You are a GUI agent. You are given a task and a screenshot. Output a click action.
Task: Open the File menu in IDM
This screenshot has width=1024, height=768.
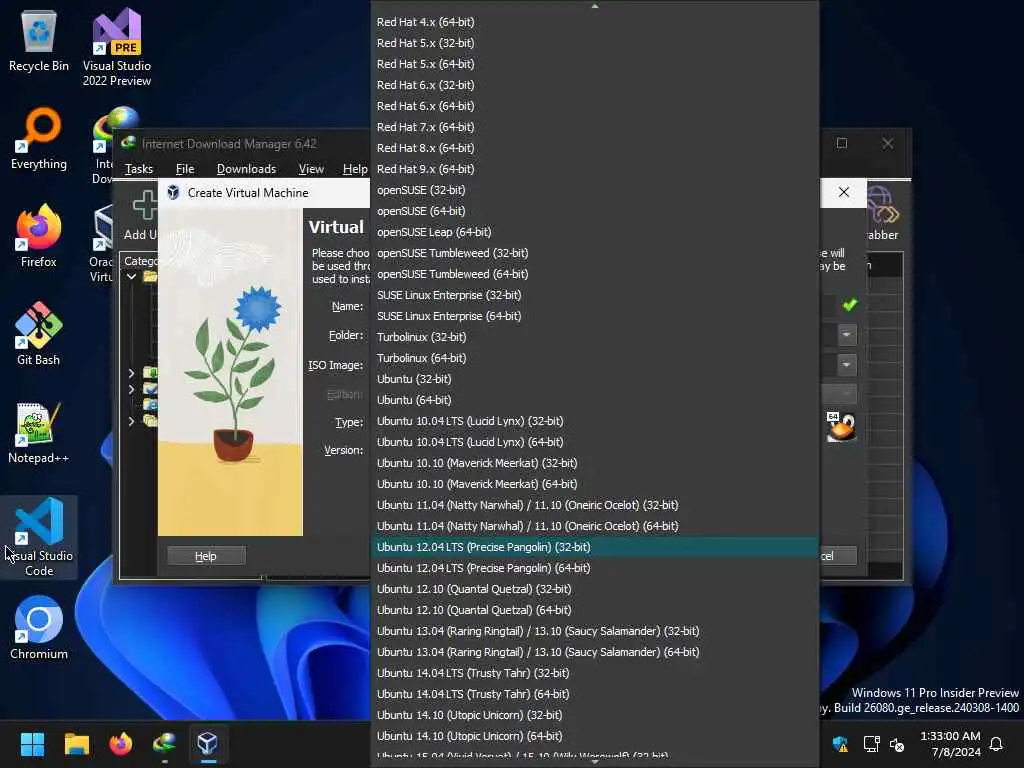[x=185, y=168]
